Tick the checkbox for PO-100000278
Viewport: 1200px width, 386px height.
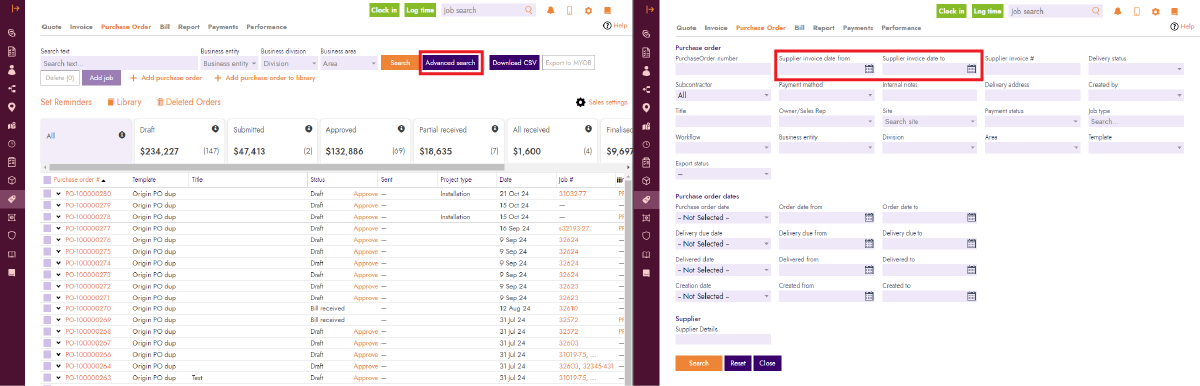tap(47, 216)
